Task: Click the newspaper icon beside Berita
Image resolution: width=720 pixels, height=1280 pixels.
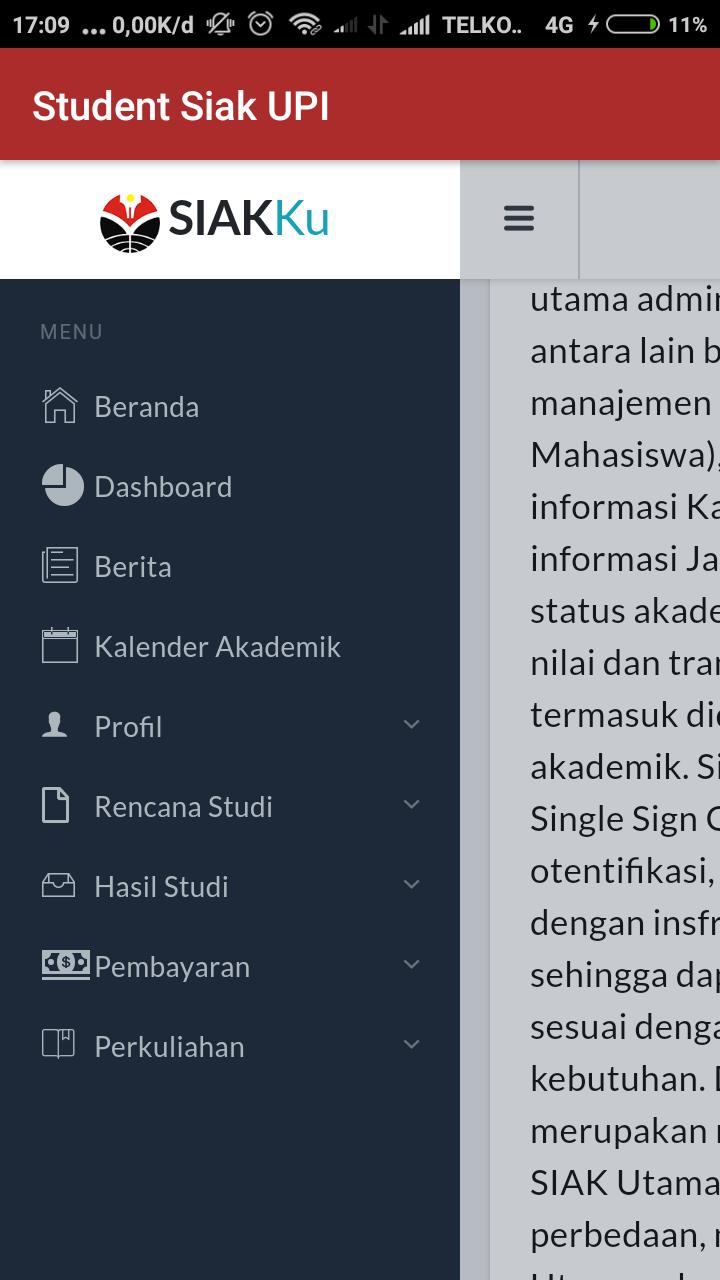Action: tap(60, 566)
